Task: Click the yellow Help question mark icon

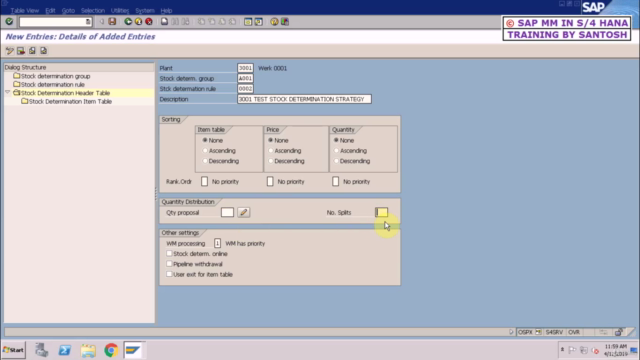Action: pos(274,22)
